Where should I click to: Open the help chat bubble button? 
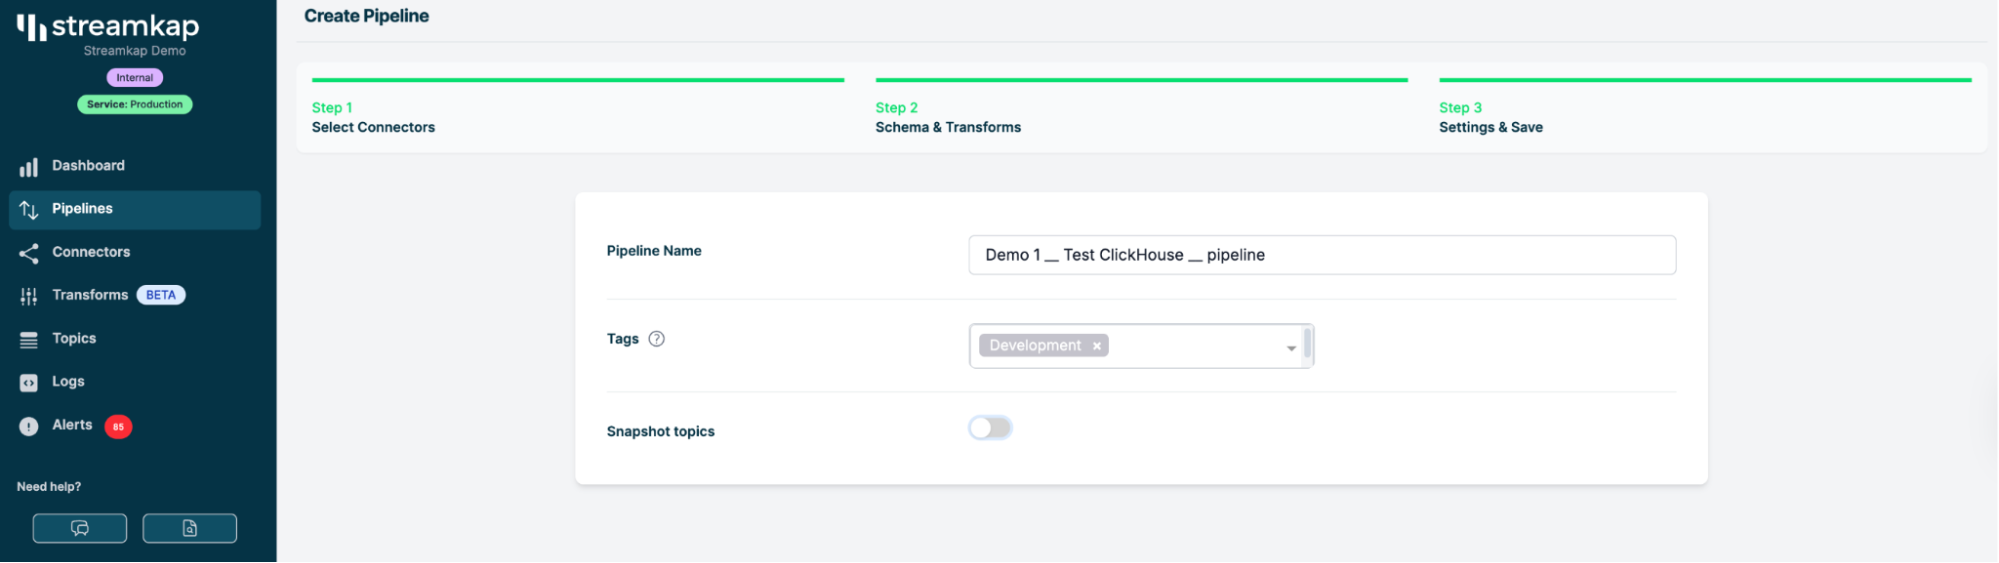[x=80, y=528]
